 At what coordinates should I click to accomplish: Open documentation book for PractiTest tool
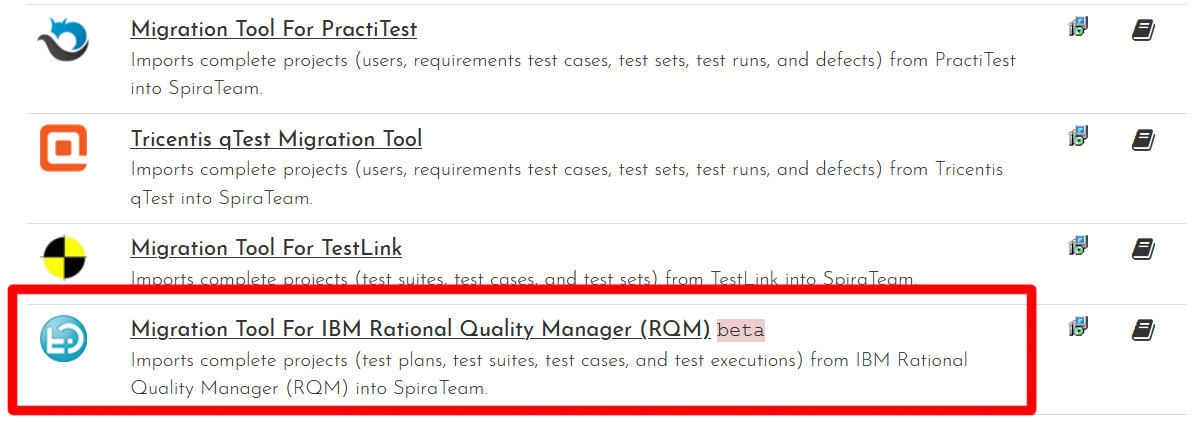click(x=1143, y=30)
